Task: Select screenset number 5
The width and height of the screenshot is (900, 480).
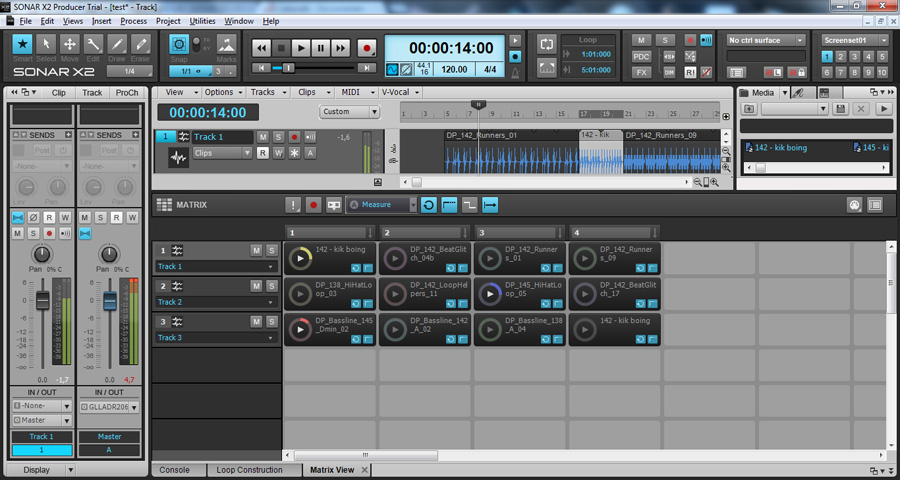Action: point(883,56)
